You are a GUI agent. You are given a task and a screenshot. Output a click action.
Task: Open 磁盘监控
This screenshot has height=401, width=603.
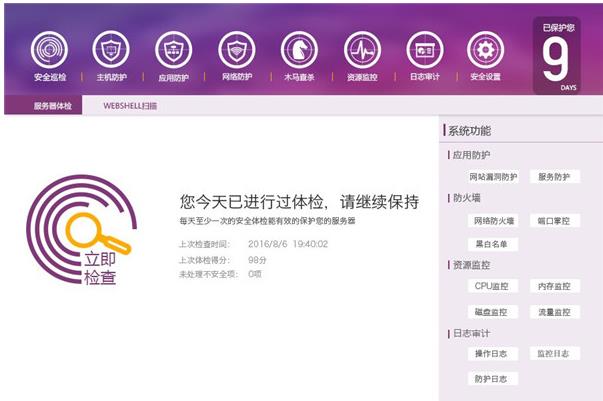pyautogui.click(x=493, y=312)
